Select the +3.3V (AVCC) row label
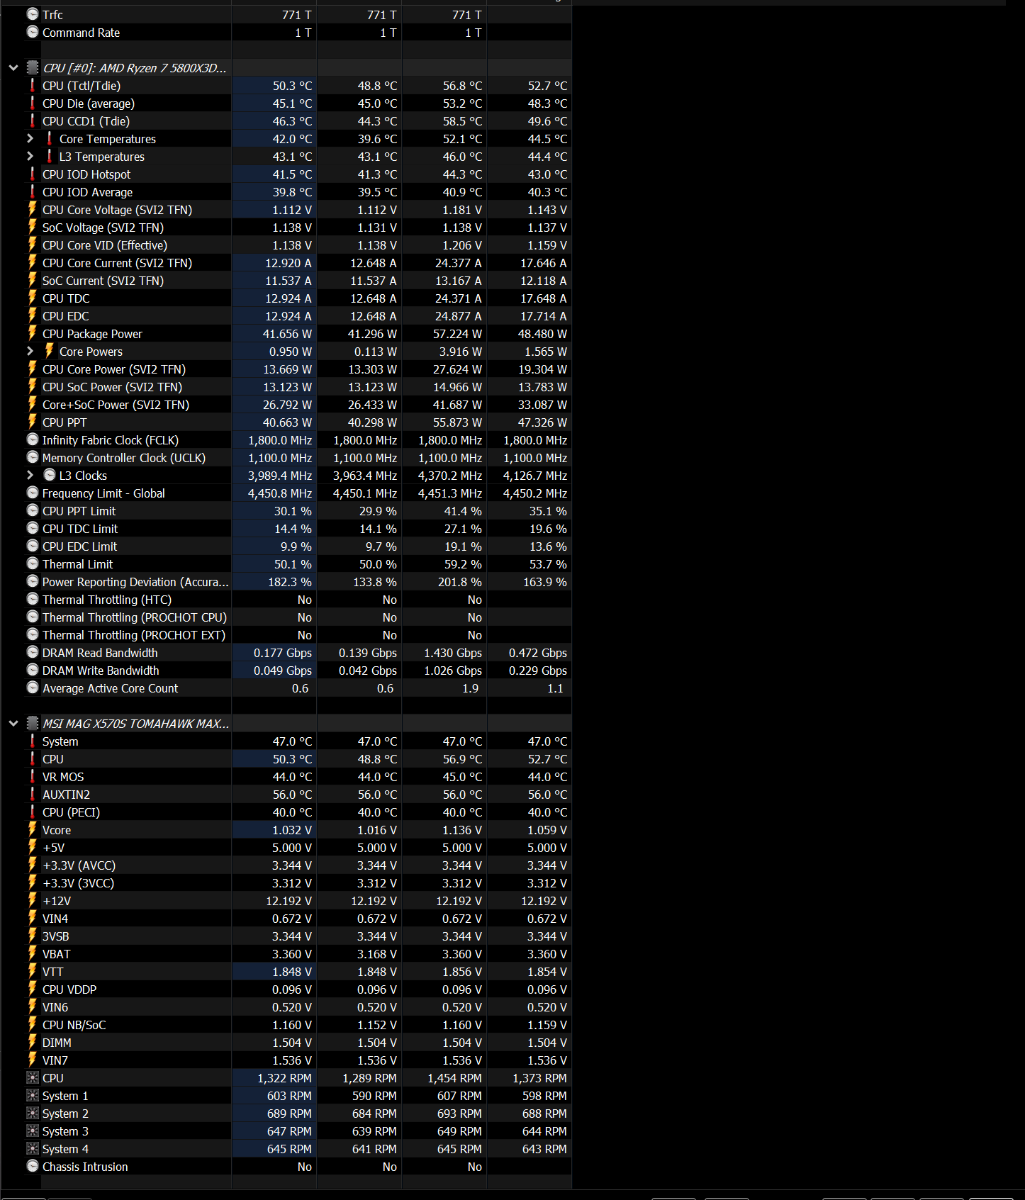The width and height of the screenshot is (1025, 1200). [x=78, y=866]
